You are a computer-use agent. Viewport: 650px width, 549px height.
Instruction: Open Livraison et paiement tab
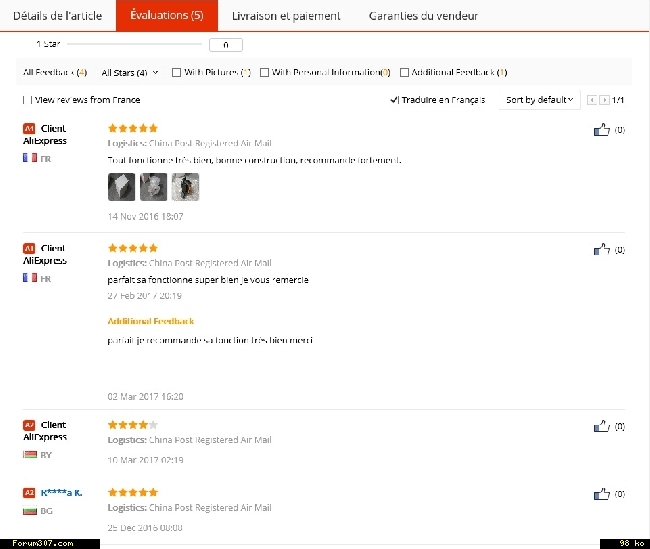pos(286,16)
